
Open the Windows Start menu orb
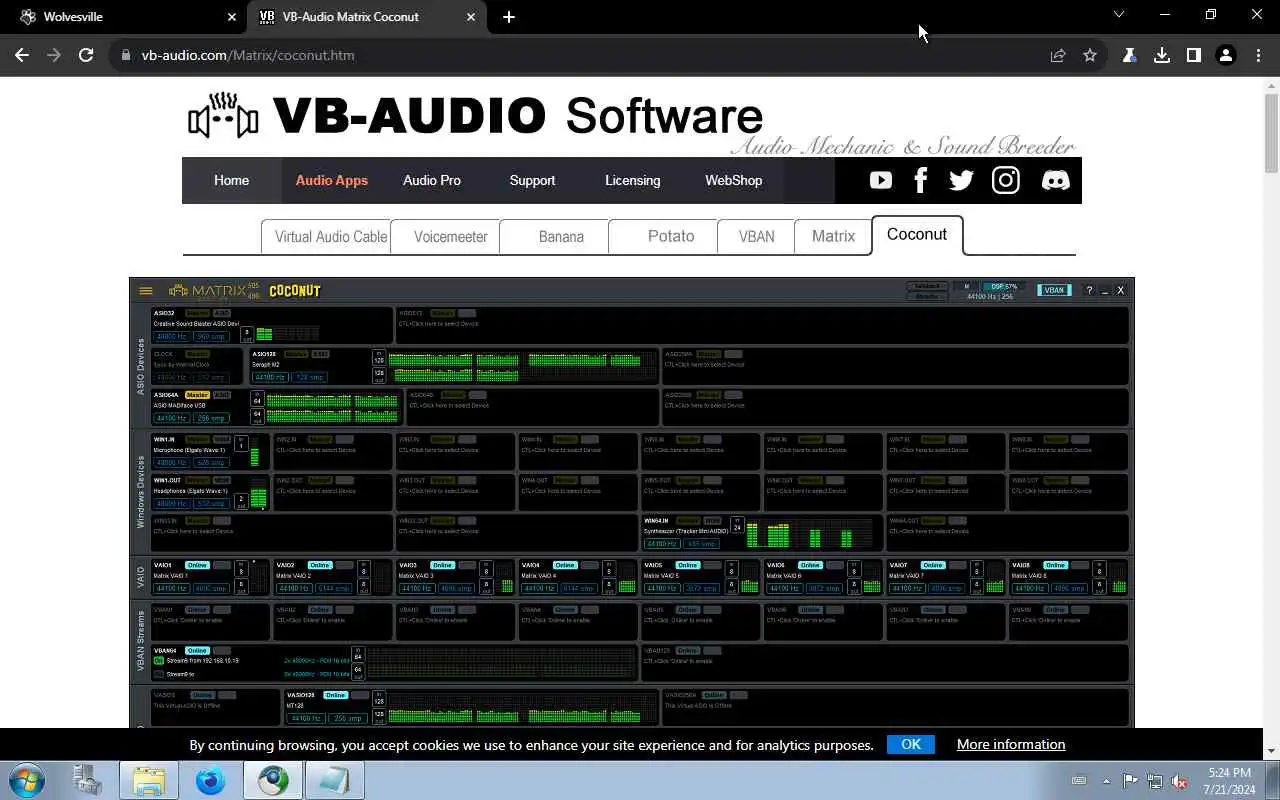(x=27, y=780)
